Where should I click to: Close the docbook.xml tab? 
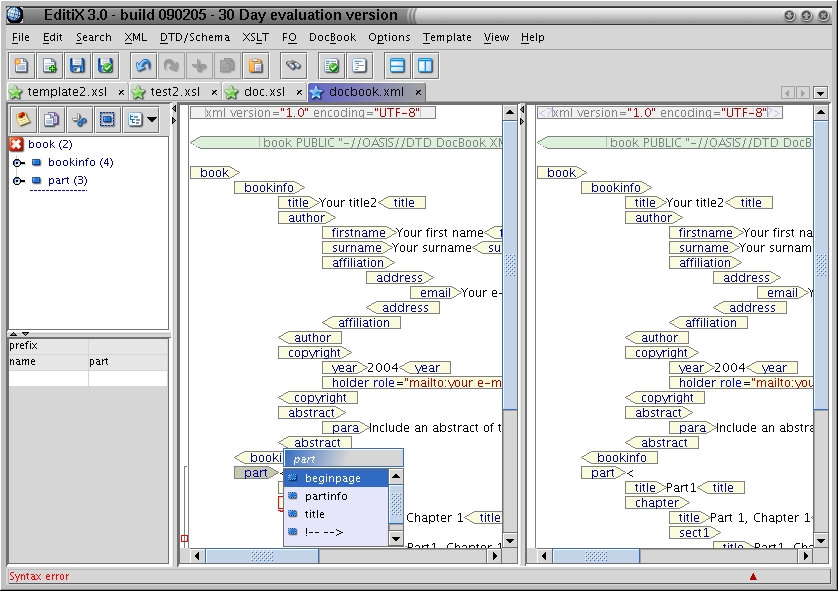tap(418, 92)
